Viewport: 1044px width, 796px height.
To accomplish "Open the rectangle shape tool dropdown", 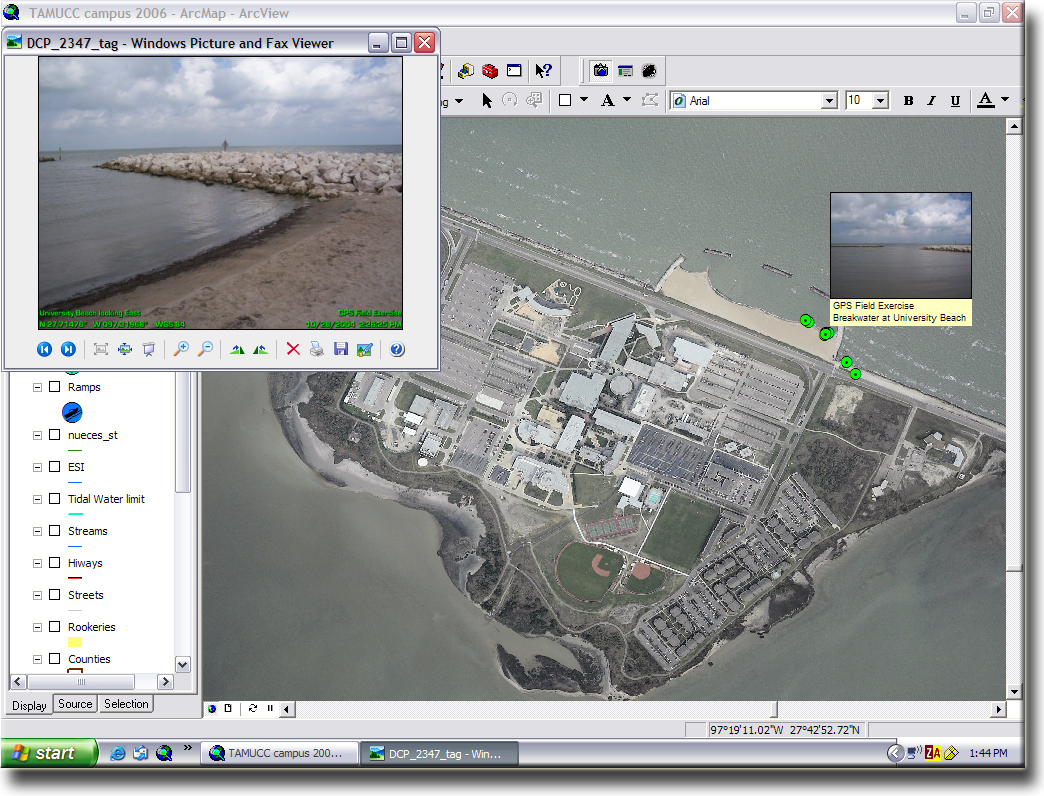I will pyautogui.click(x=584, y=100).
